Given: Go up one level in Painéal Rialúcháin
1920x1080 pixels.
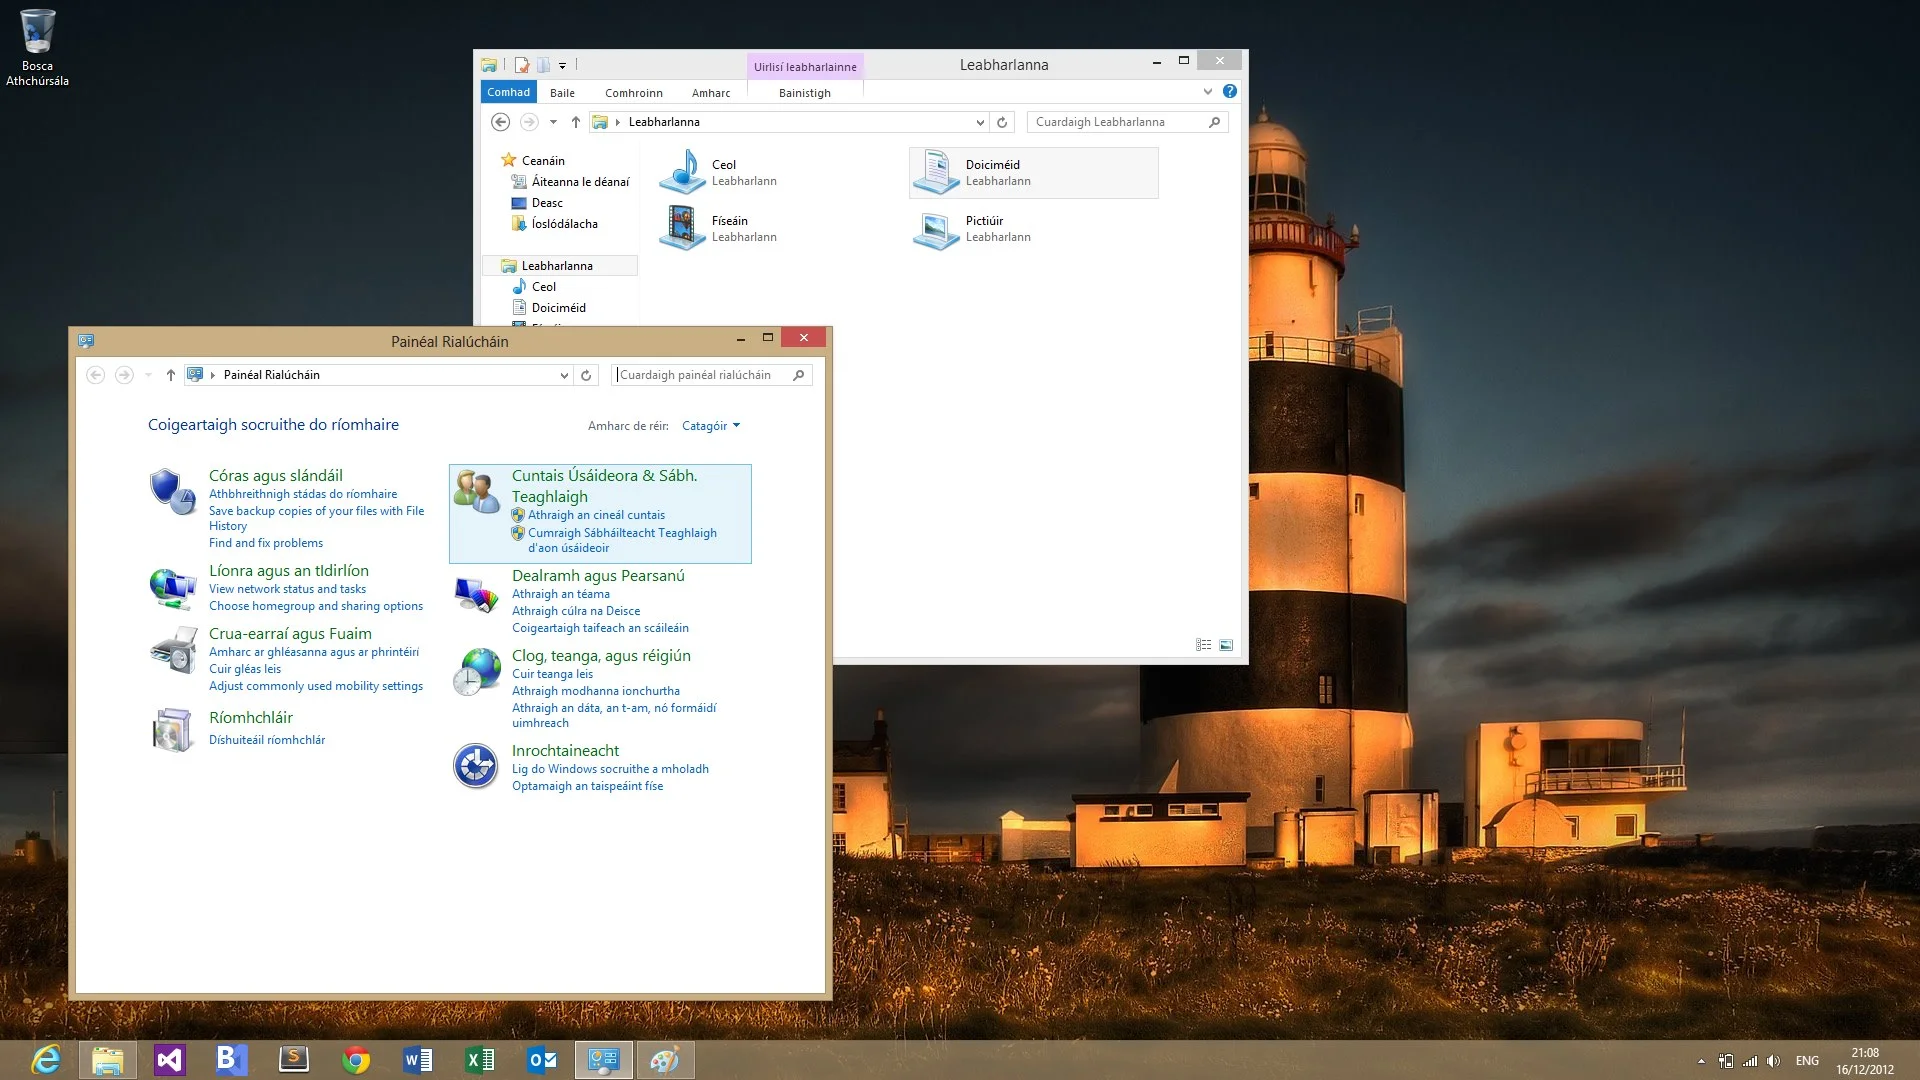Looking at the screenshot, I should click(171, 375).
